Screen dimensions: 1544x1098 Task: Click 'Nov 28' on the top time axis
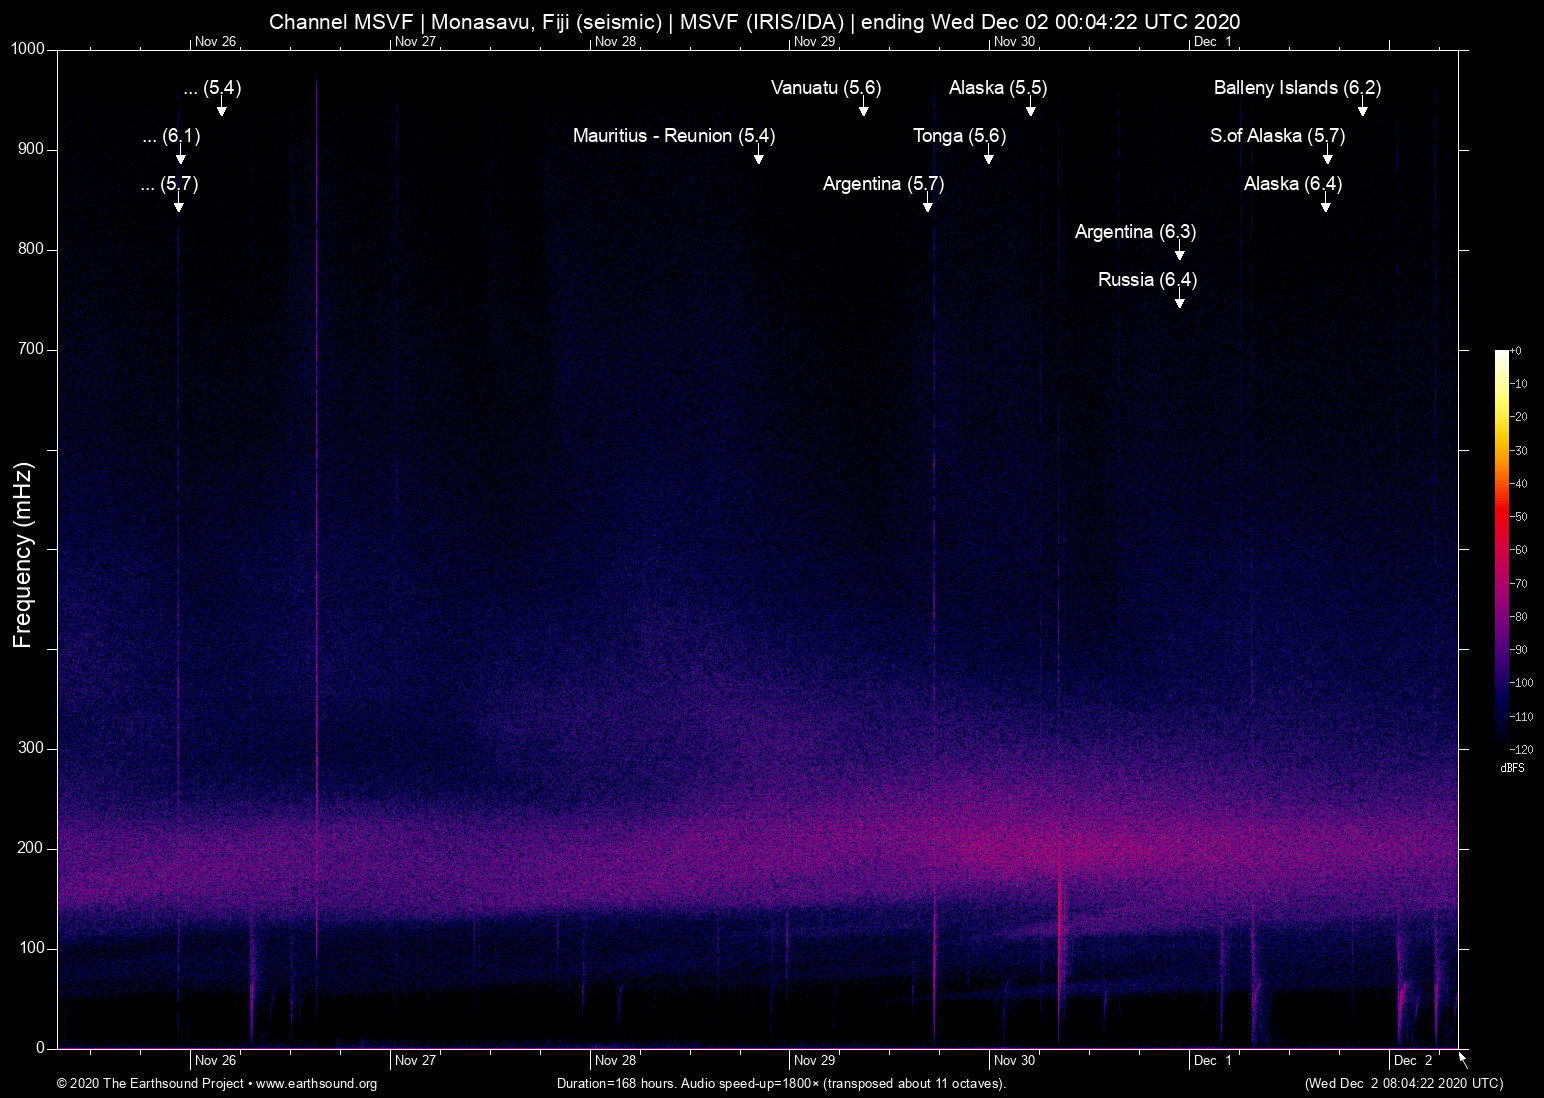coord(615,42)
